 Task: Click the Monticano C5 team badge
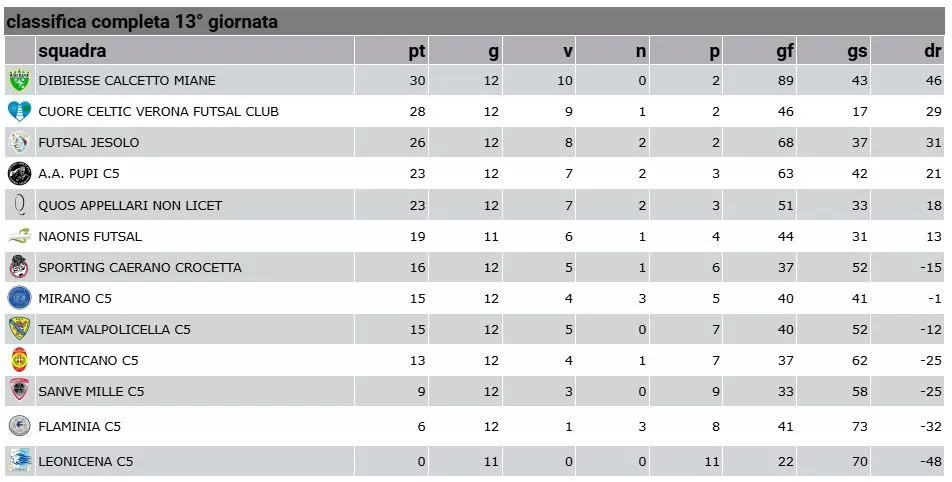[x=19, y=360]
